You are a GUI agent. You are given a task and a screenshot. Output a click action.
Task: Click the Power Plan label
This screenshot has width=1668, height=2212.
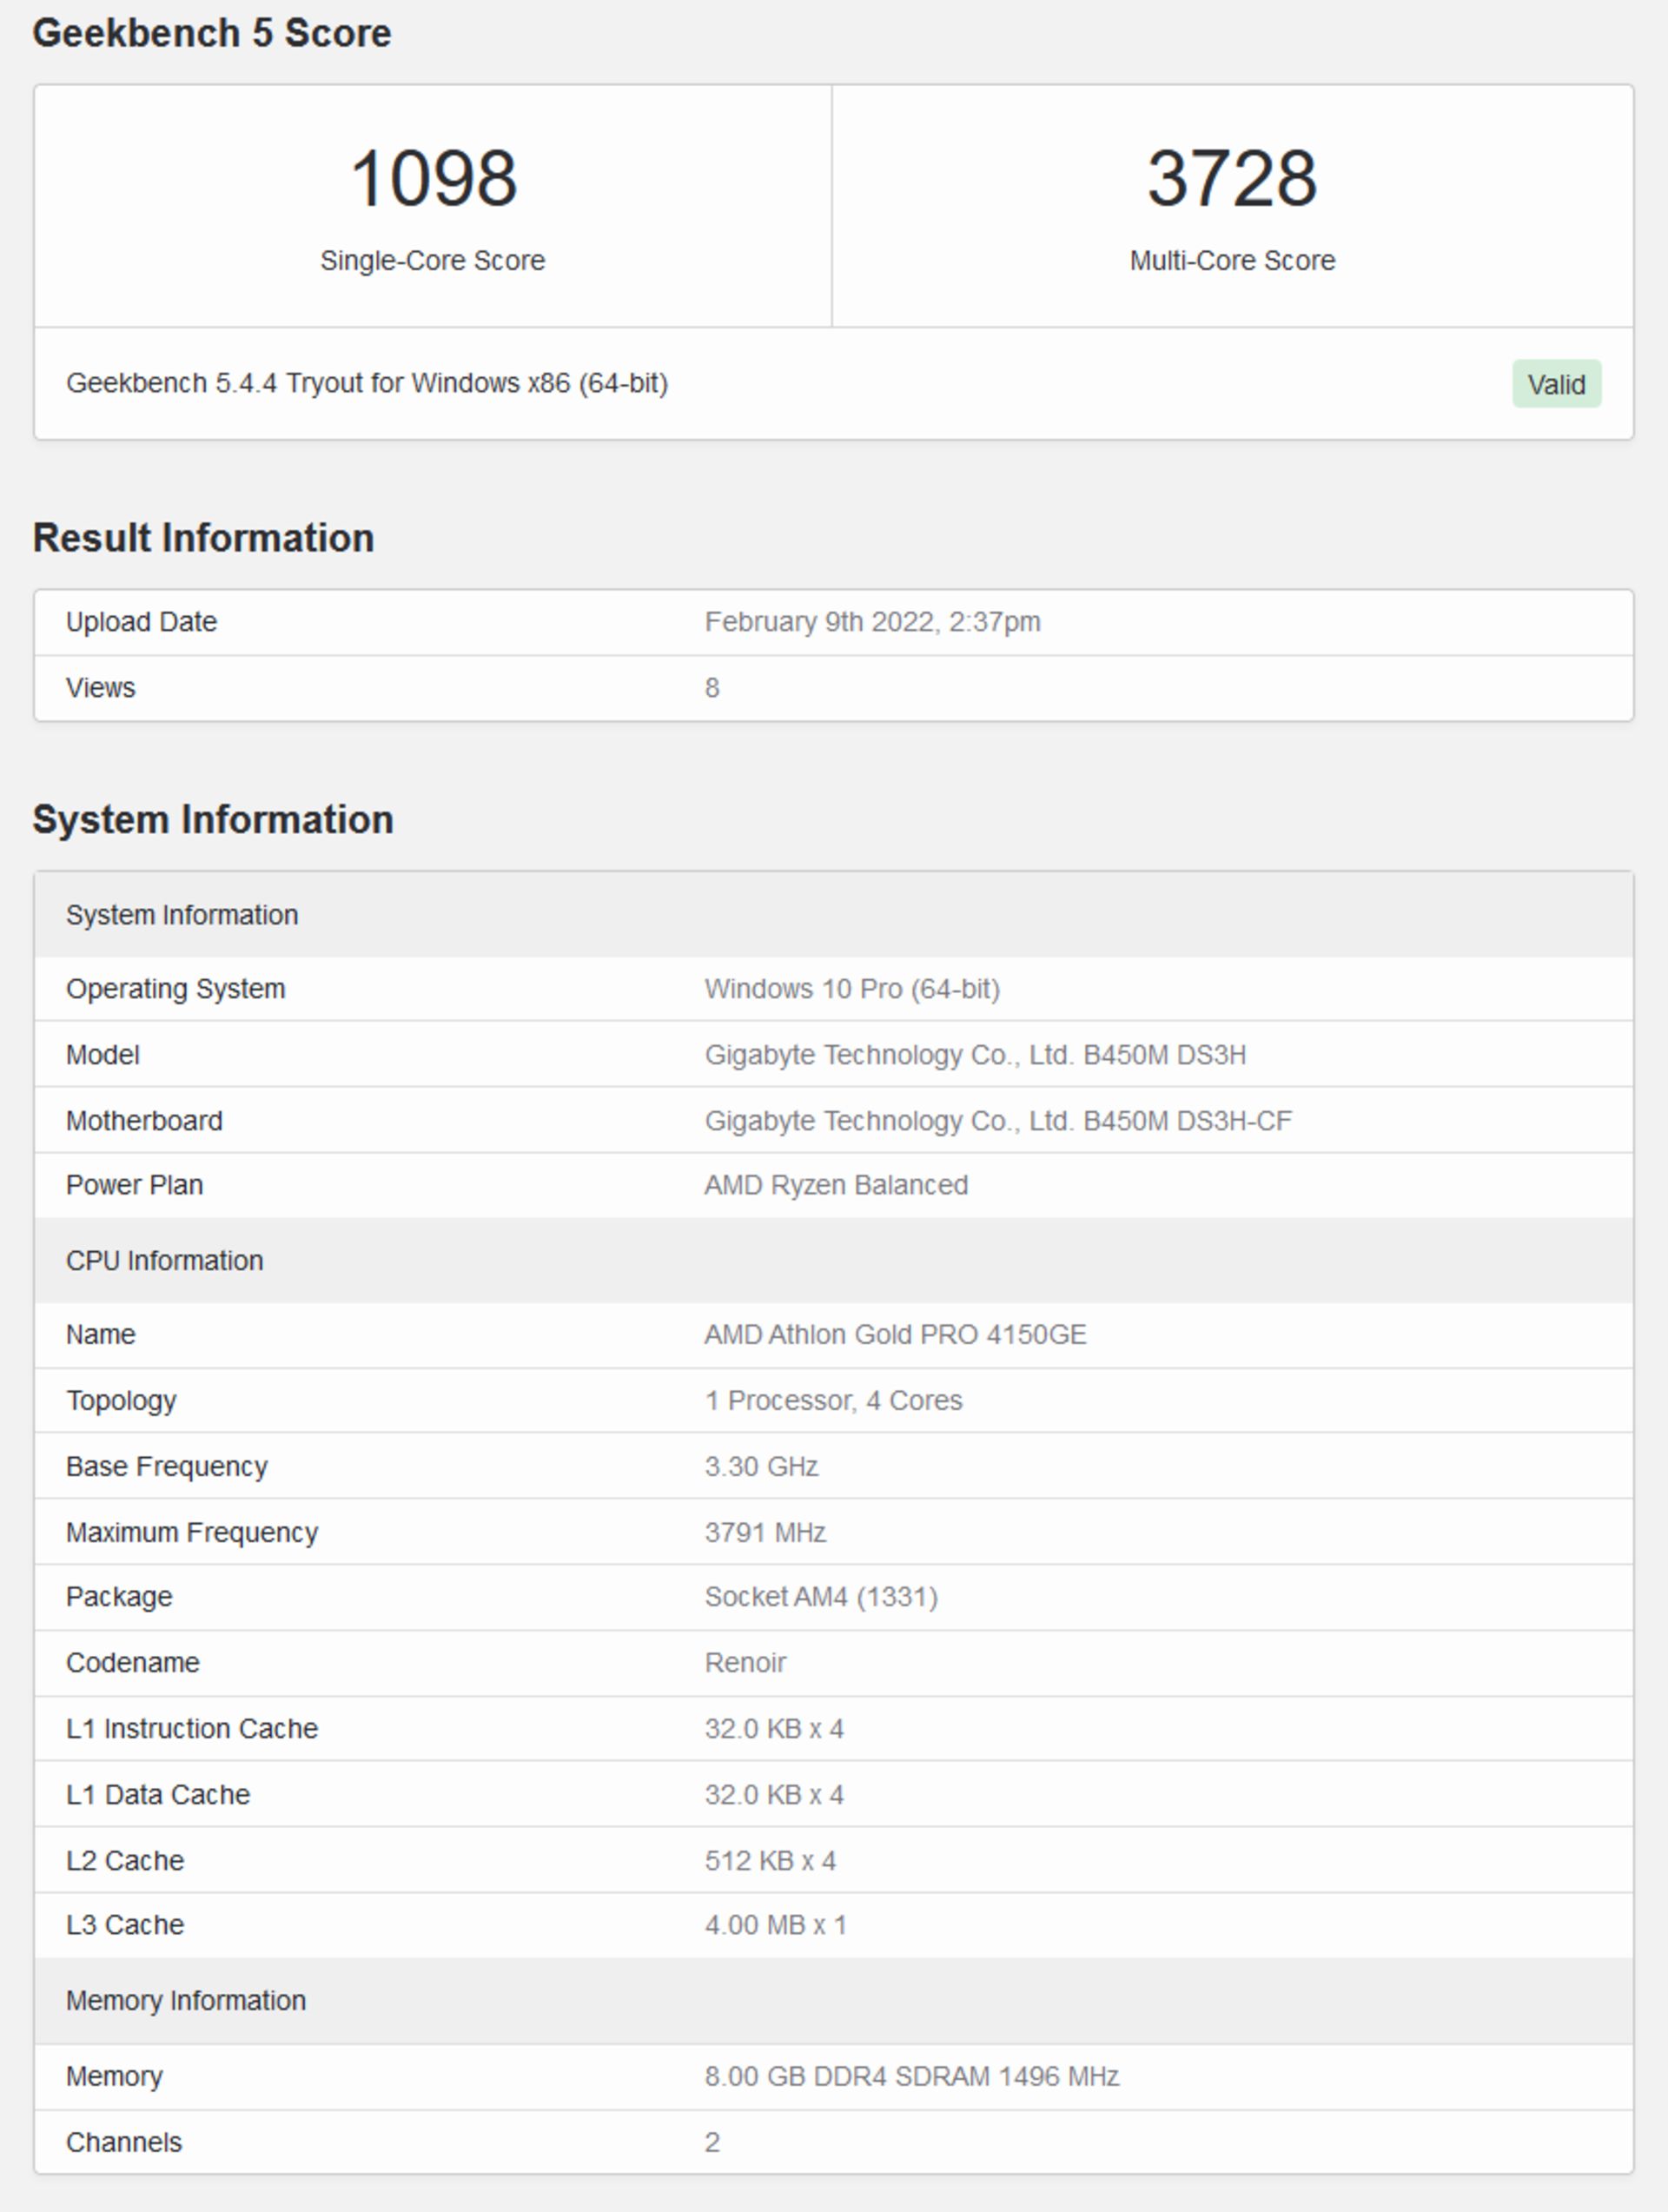135,1185
